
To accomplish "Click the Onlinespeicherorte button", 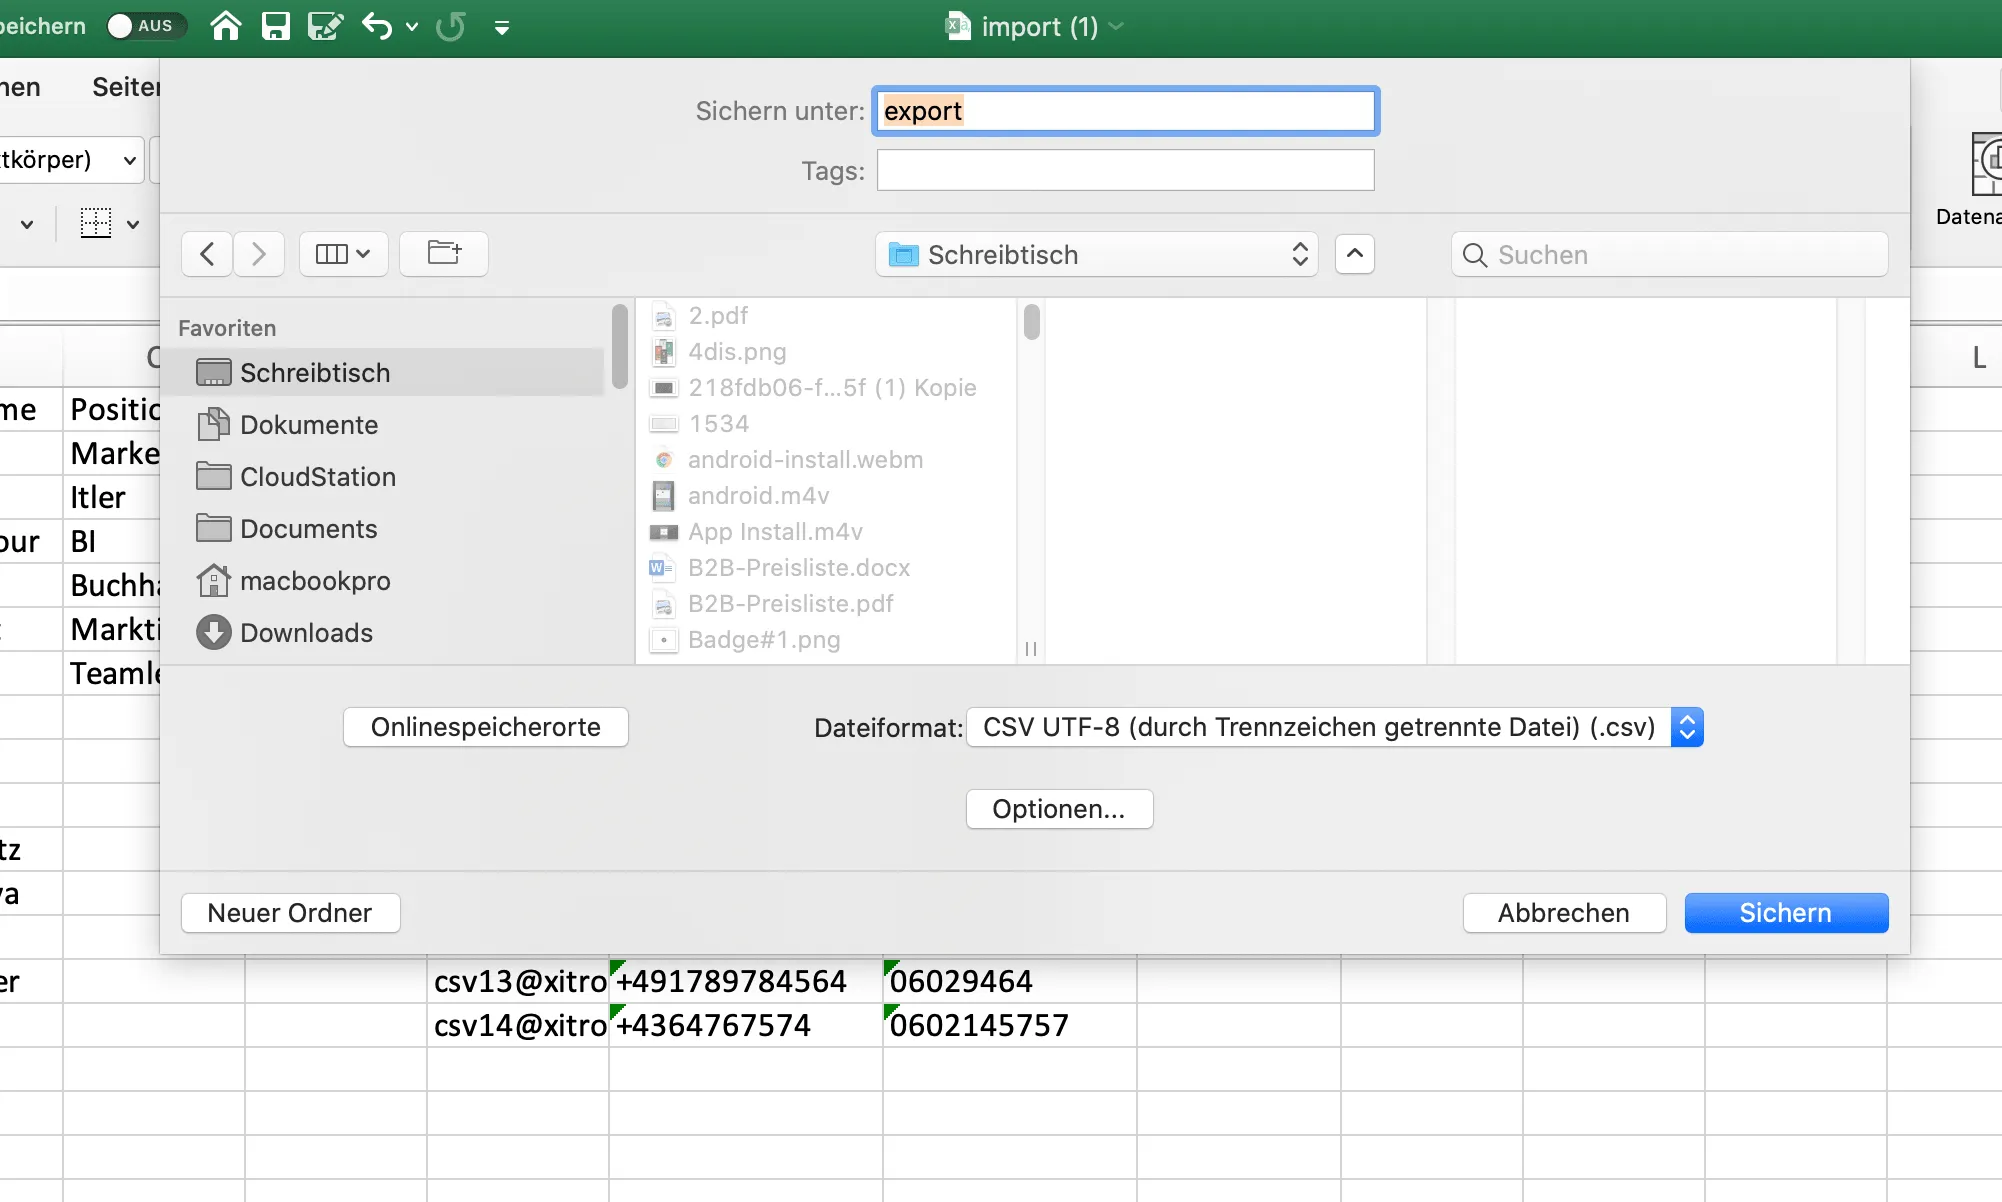I will (486, 727).
